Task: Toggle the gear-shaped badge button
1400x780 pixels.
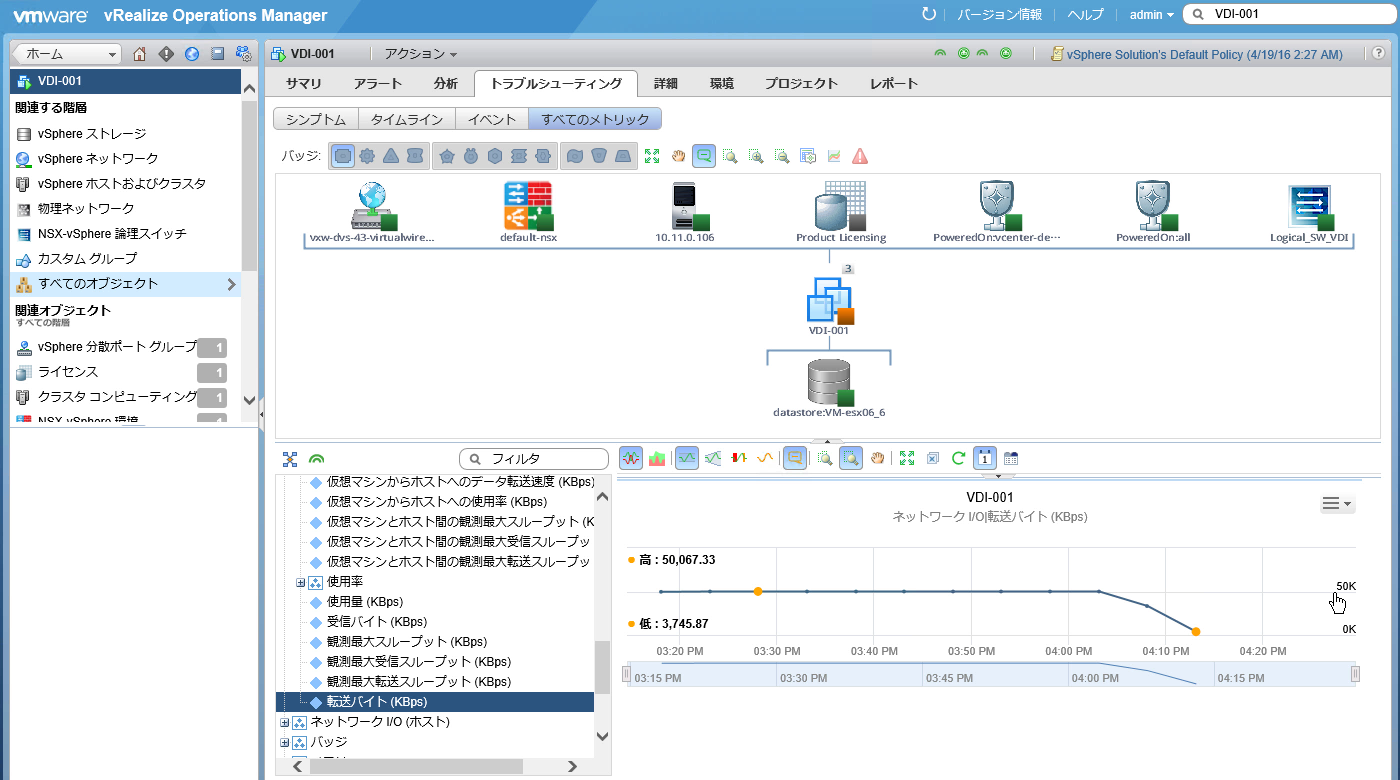Action: [x=367, y=156]
